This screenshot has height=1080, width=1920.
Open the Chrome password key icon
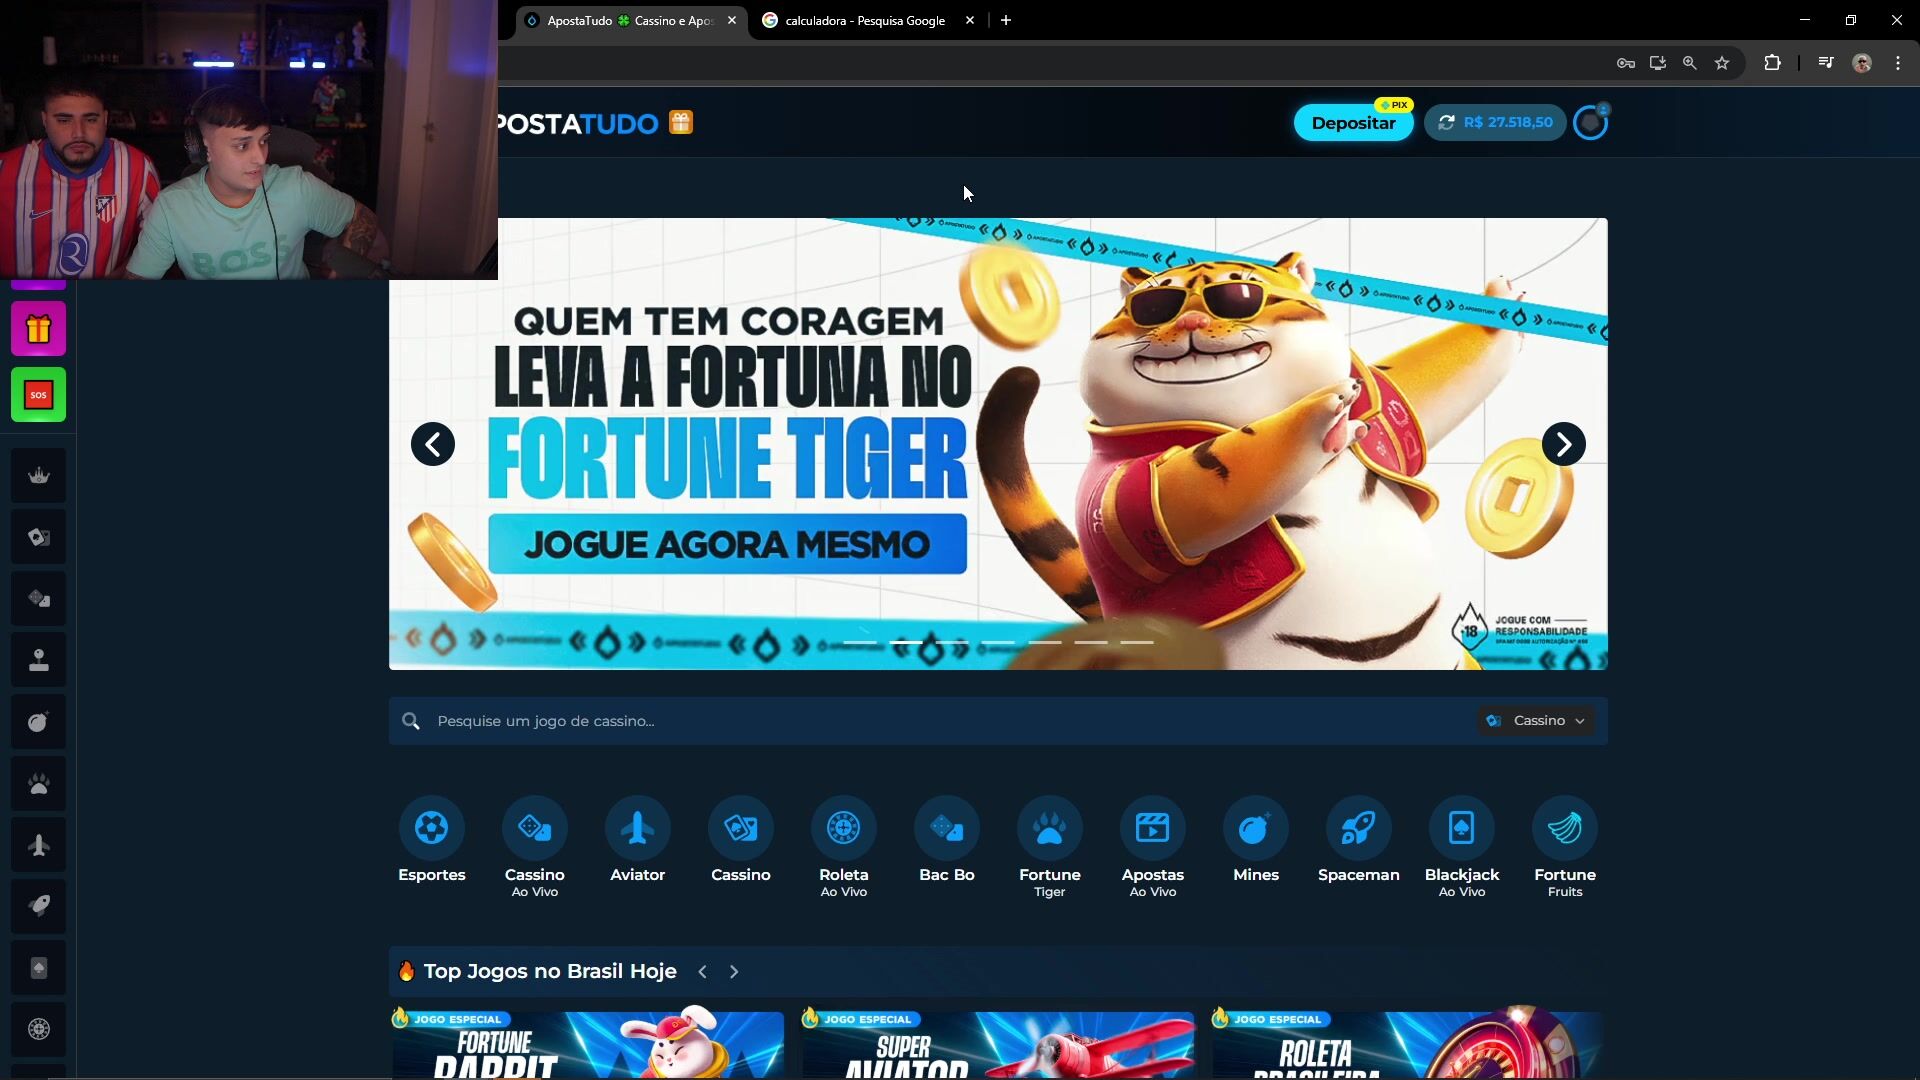tap(1626, 63)
